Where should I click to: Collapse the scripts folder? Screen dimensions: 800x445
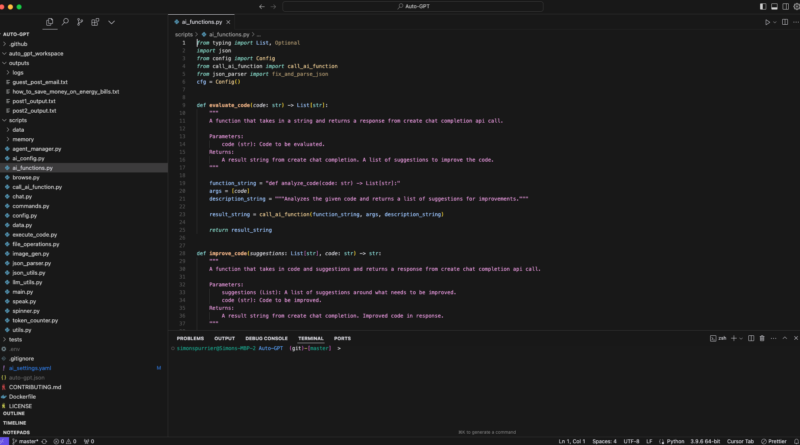17,120
